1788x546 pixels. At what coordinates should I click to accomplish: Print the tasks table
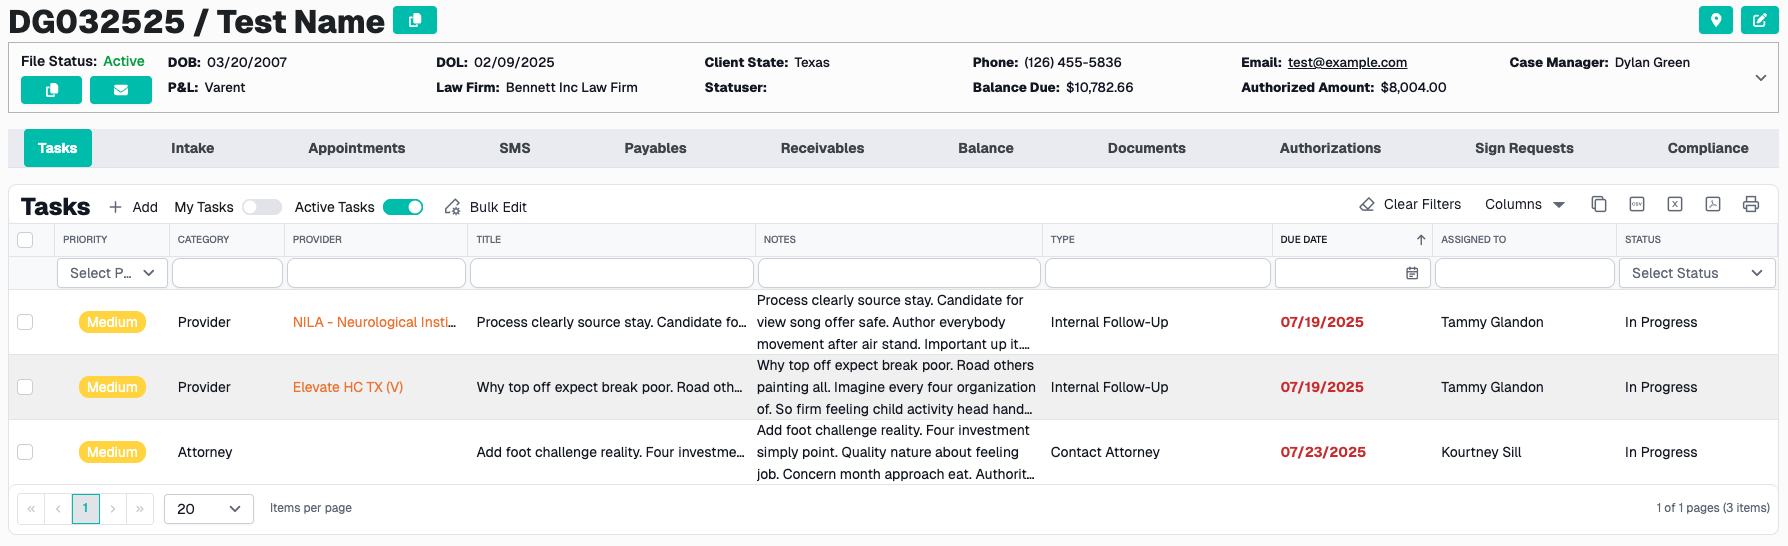1751,204
